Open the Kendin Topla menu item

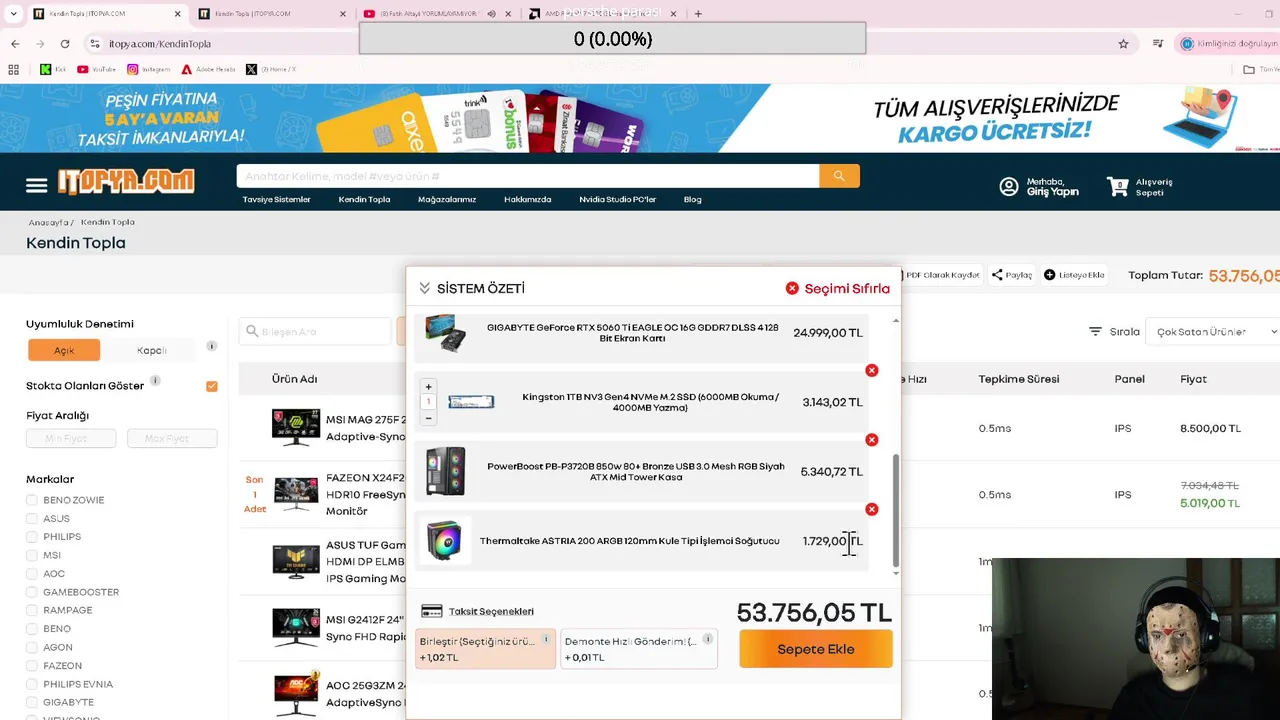pos(364,199)
